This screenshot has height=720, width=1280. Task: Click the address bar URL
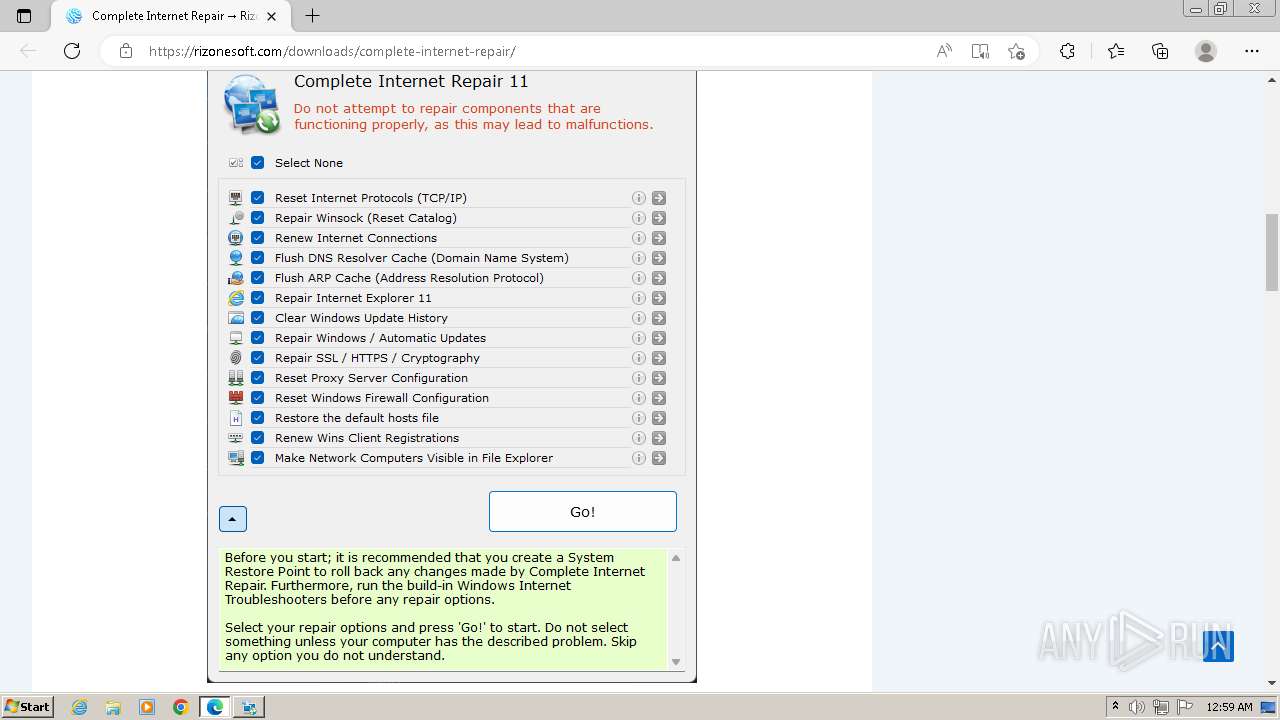coord(332,51)
